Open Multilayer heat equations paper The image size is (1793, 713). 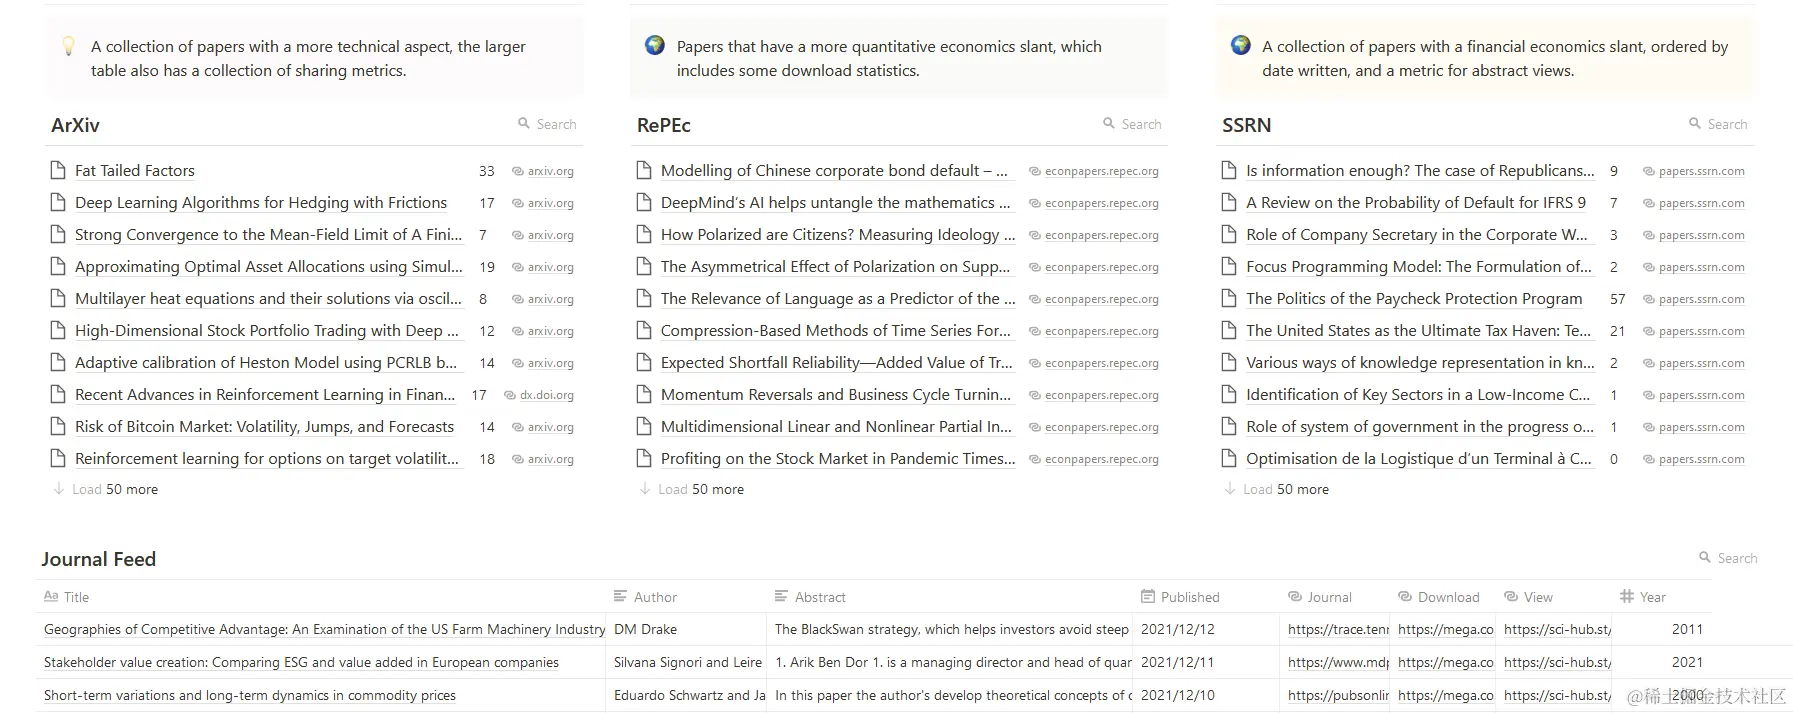coord(268,299)
